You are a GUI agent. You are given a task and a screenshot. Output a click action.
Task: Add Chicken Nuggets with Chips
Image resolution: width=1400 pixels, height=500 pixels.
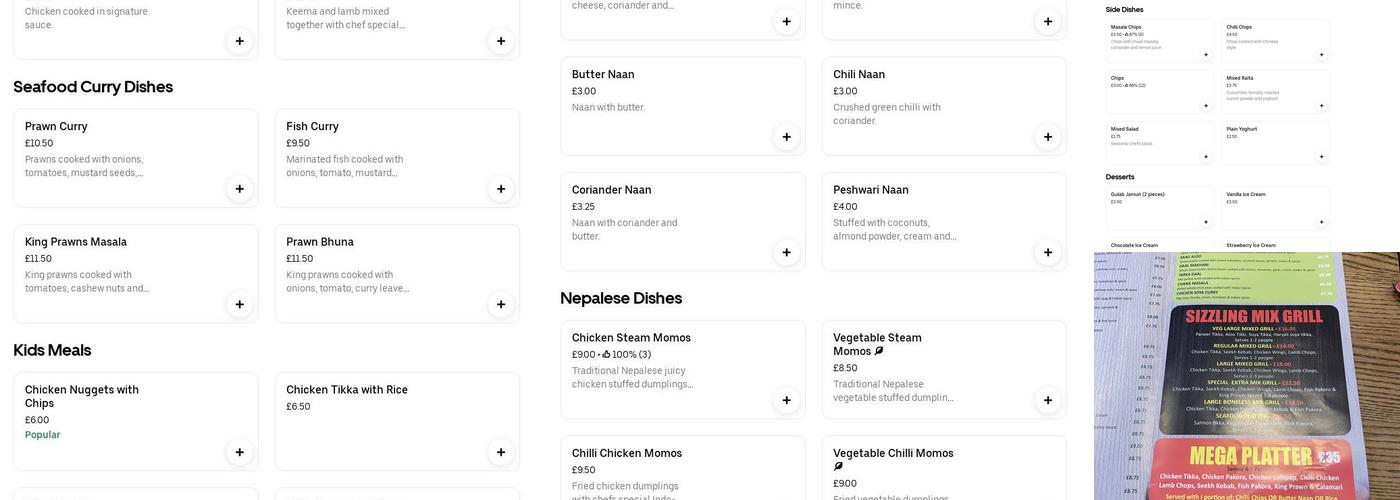239,452
